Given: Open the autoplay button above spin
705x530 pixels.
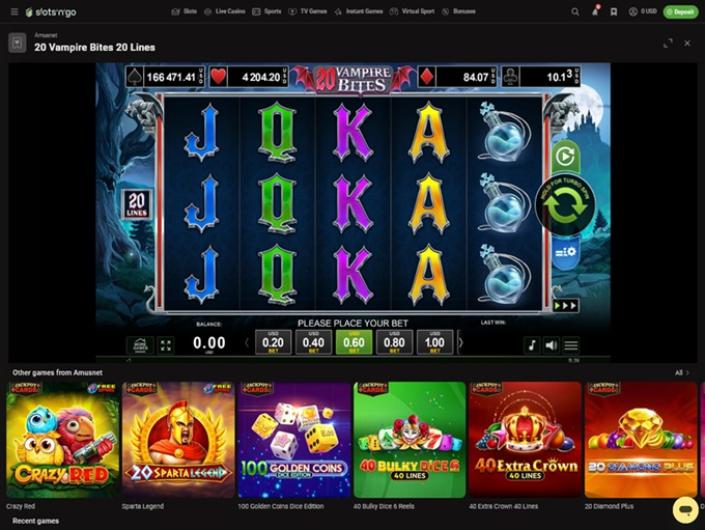Looking at the screenshot, I should [x=565, y=156].
